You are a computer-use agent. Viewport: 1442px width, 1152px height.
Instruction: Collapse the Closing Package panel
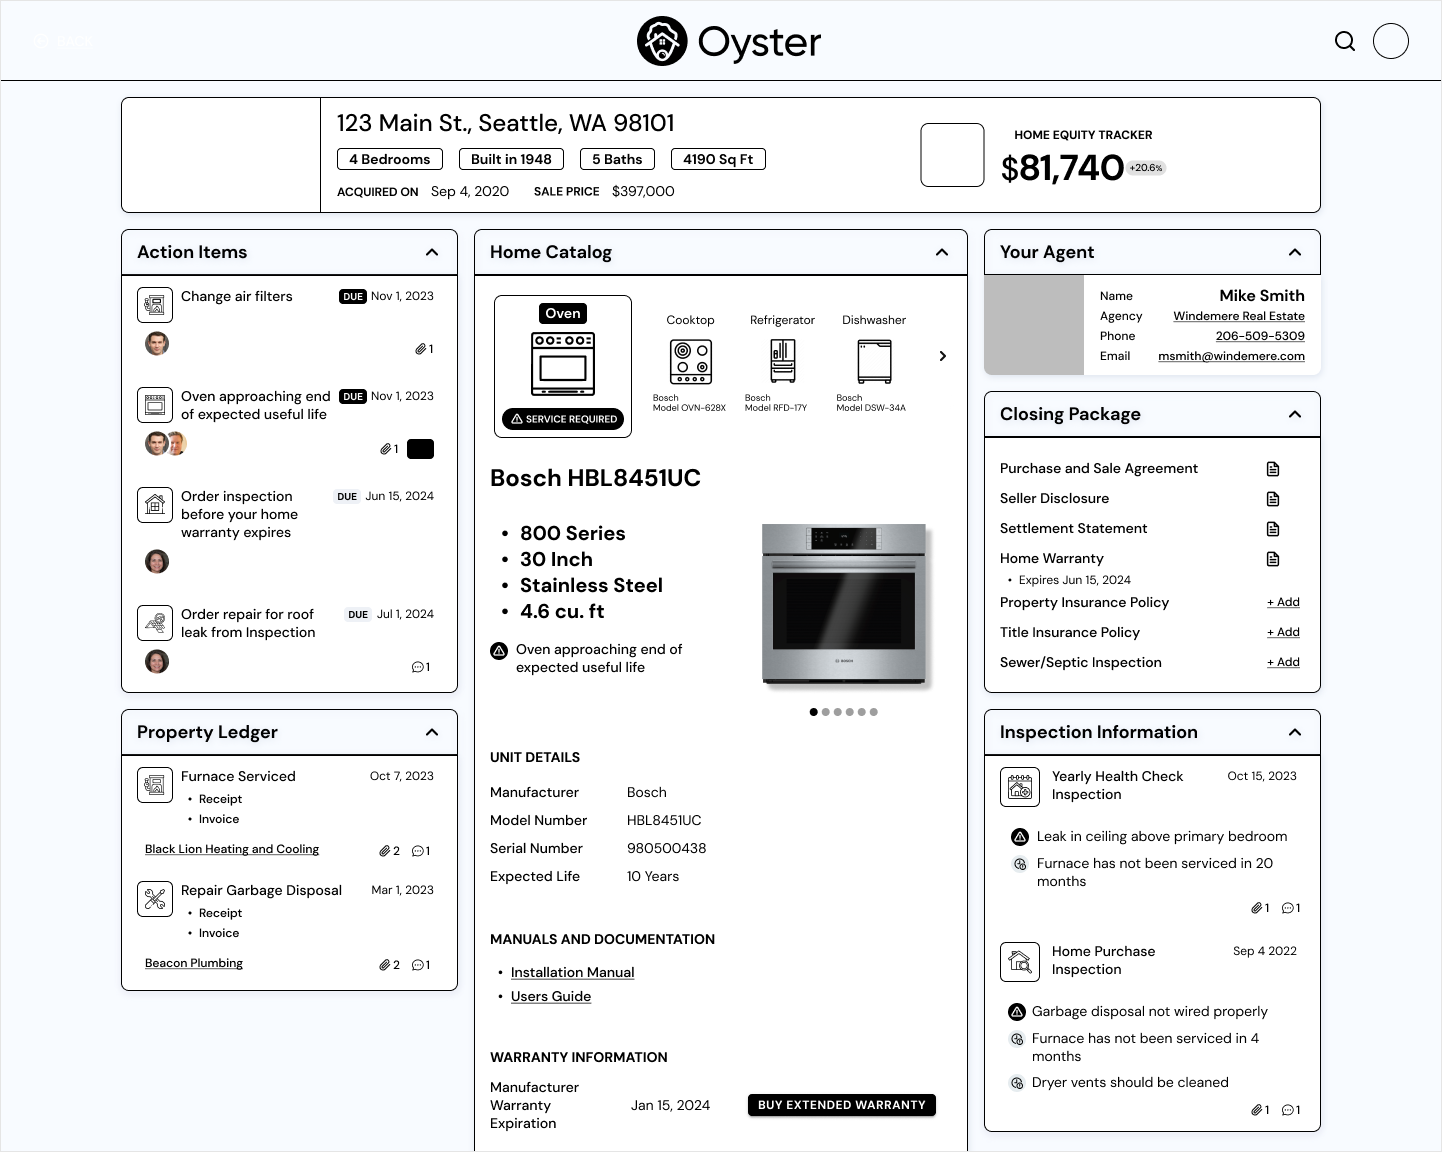[1295, 414]
